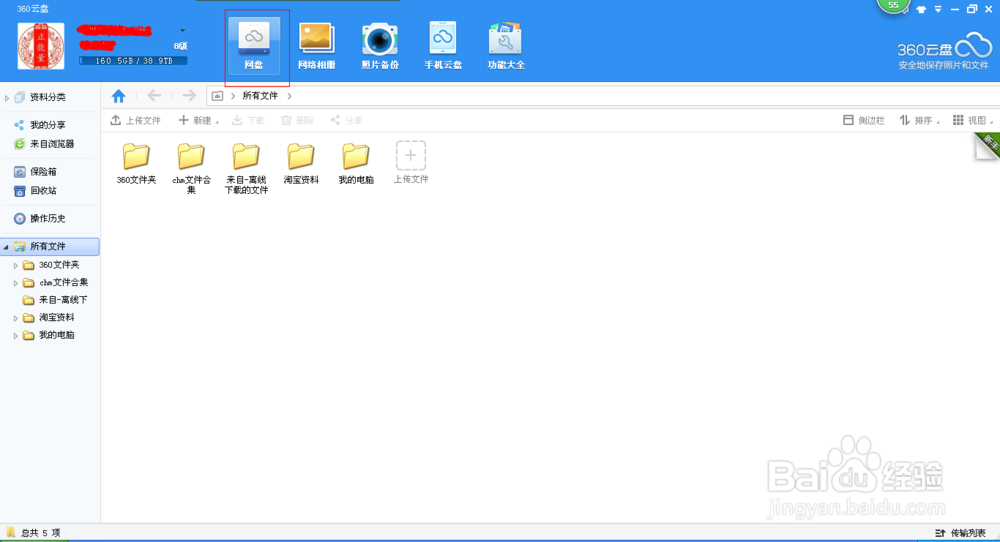
Task: Open 保险箱 safe box in the sidebar
Action: tap(43, 172)
